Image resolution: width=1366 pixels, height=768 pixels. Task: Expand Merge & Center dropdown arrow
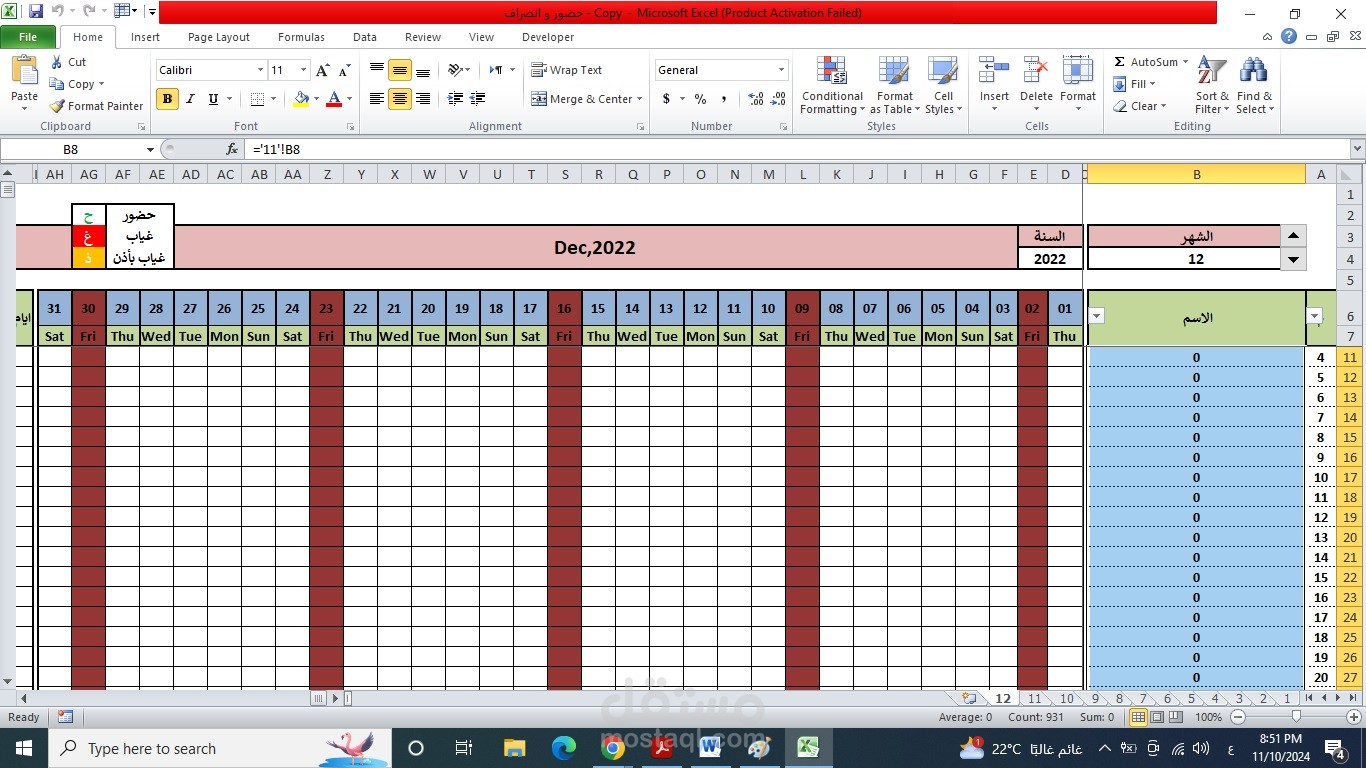pos(640,99)
